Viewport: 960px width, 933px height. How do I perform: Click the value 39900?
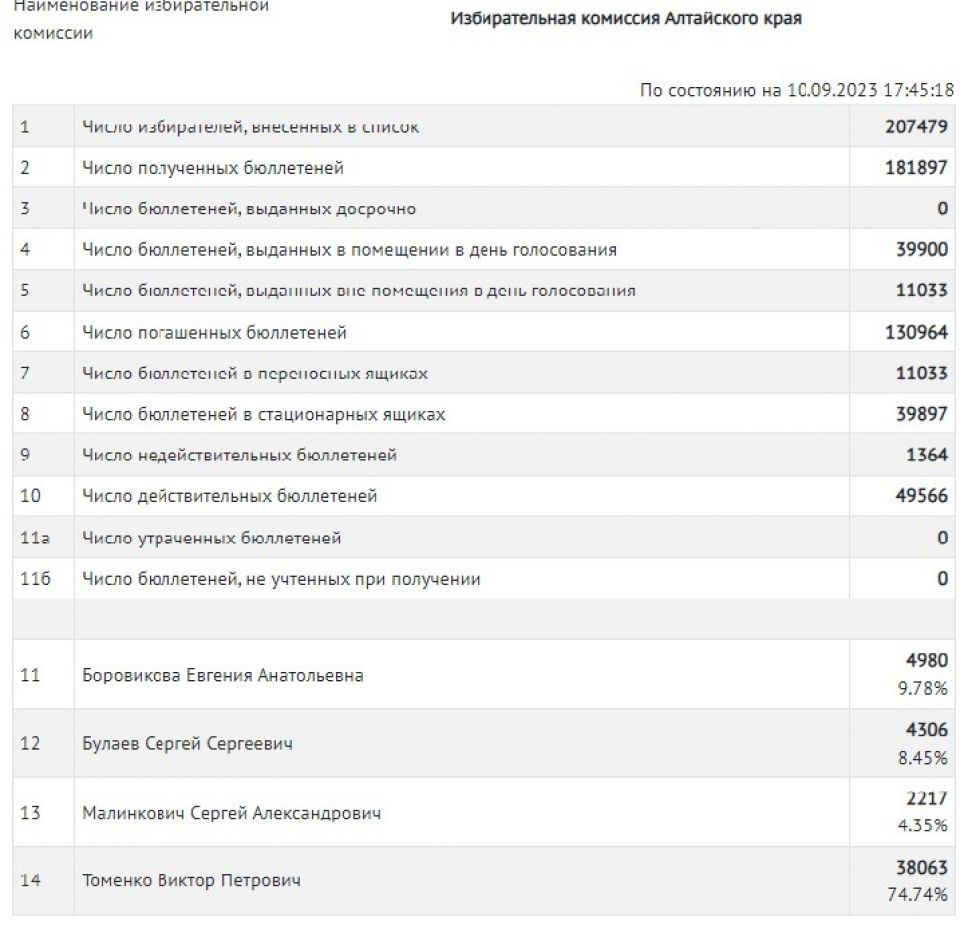[921, 250]
